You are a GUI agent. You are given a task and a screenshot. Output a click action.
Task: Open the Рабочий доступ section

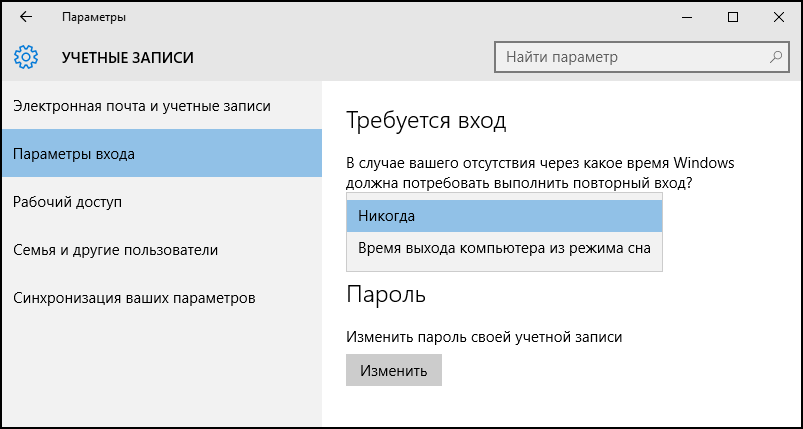(x=162, y=202)
